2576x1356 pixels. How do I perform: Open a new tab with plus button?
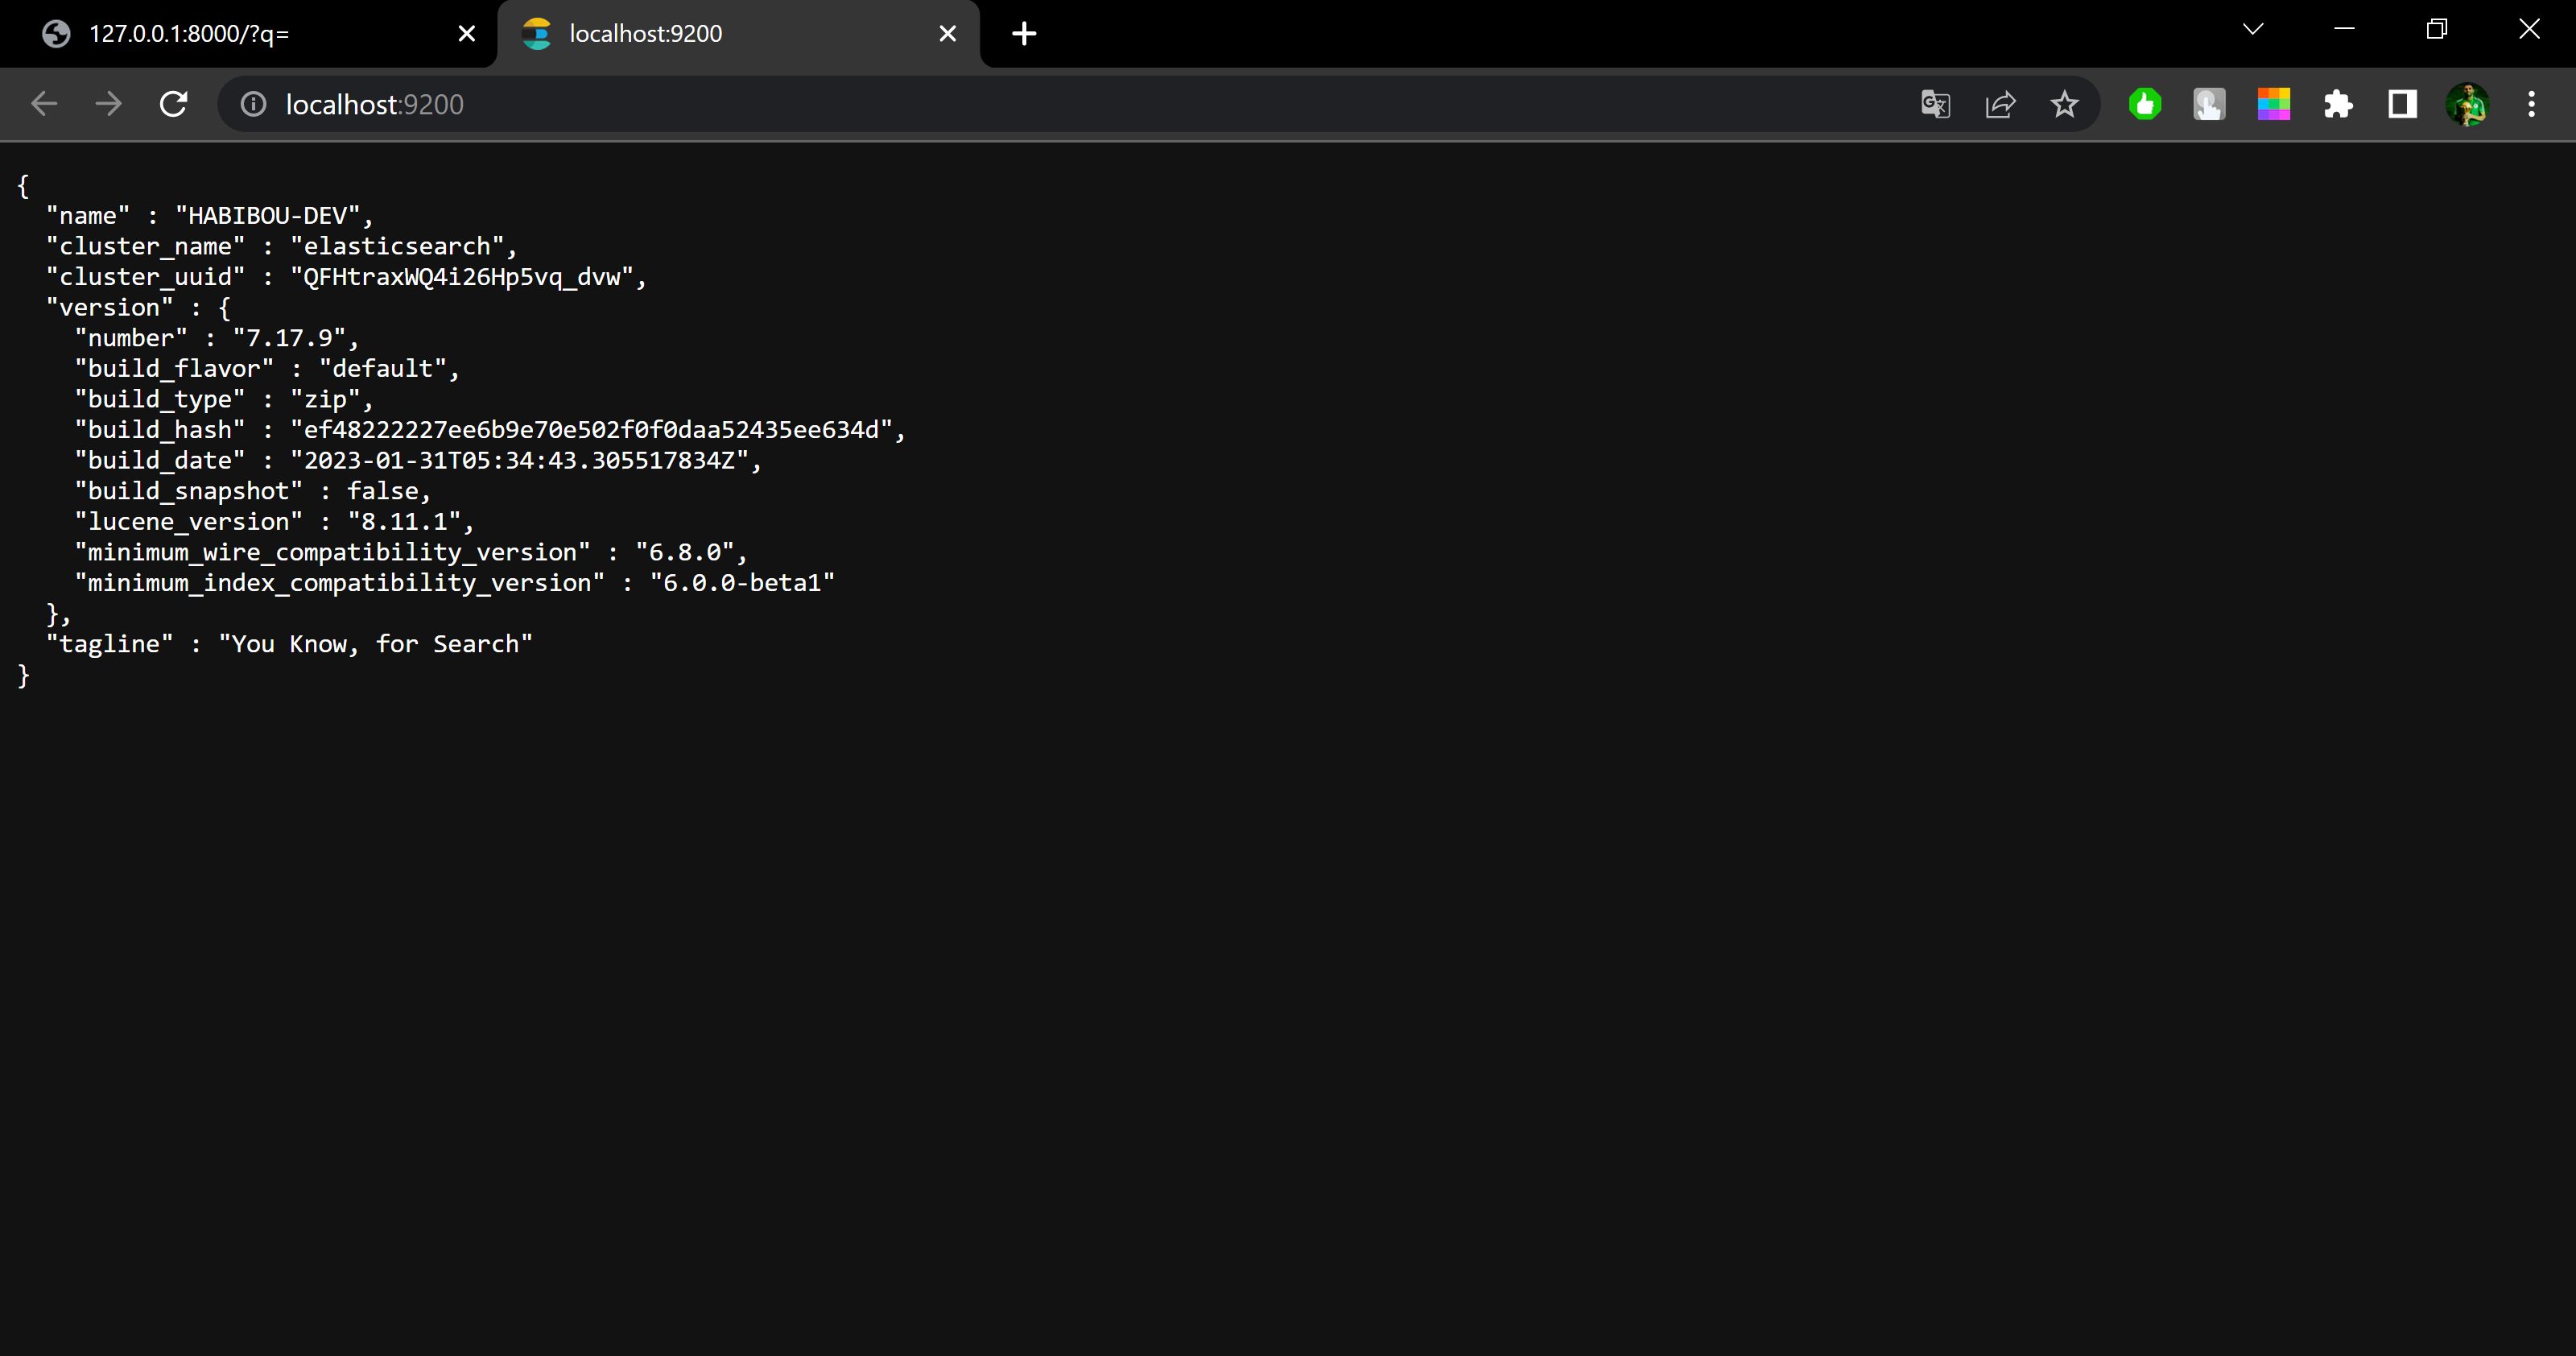tap(1024, 34)
